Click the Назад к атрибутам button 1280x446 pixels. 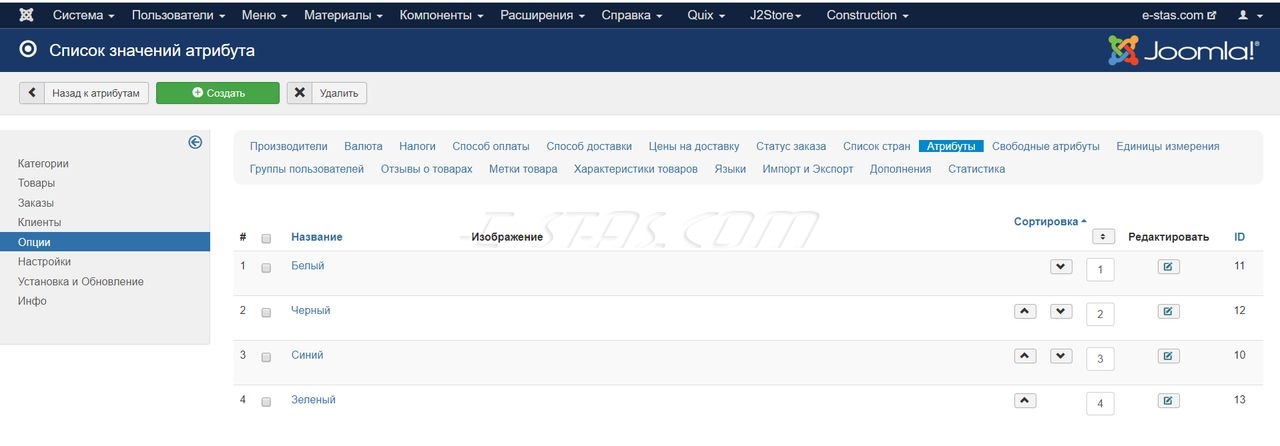pyautogui.click(x=85, y=93)
